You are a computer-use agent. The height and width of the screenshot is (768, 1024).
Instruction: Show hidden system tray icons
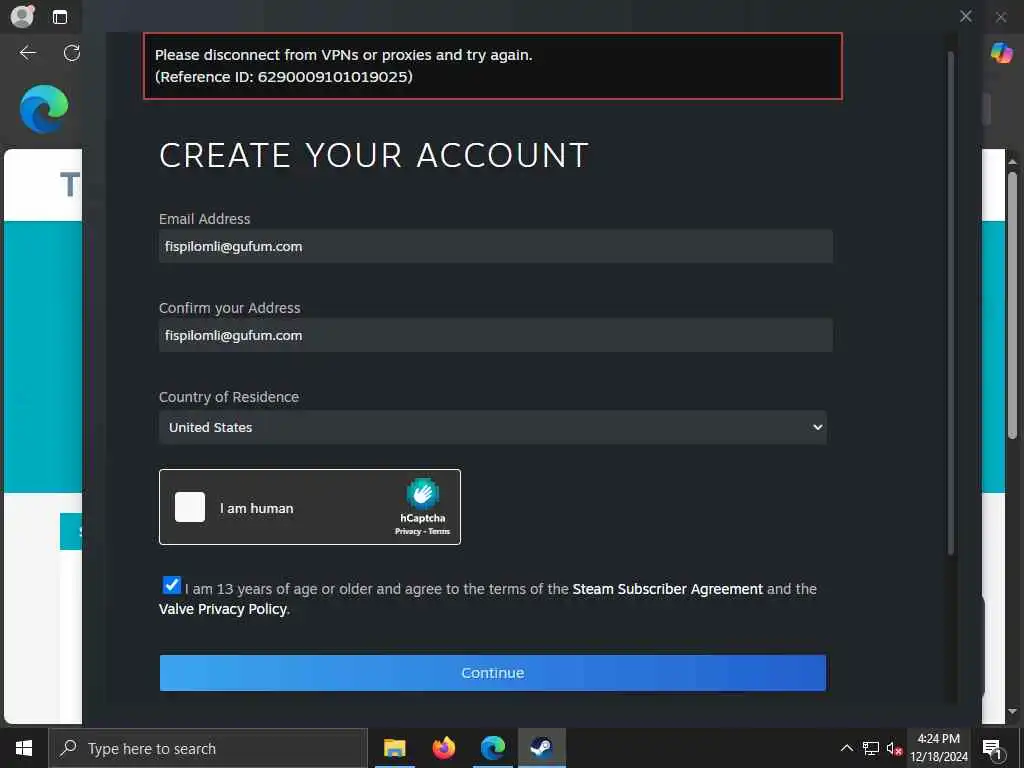pos(846,748)
